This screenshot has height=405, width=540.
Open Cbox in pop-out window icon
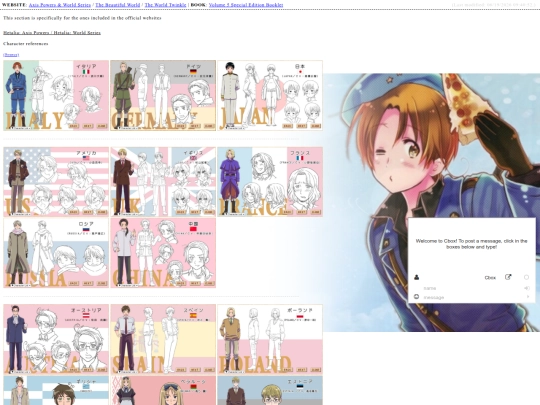[508, 277]
